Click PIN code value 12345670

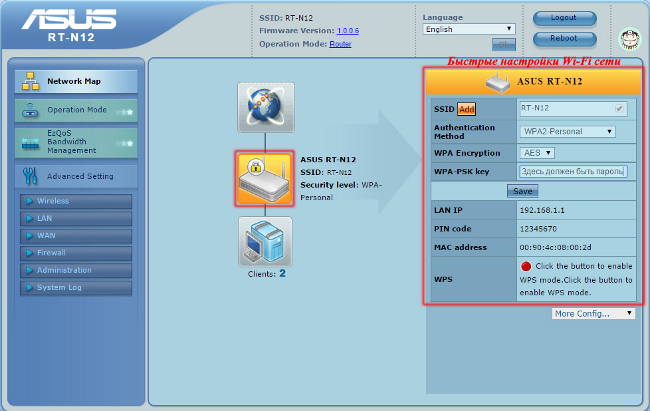[x=538, y=229]
